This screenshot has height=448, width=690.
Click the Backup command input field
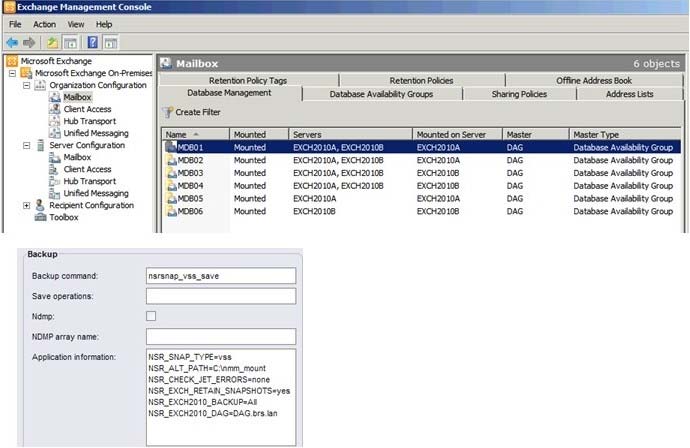click(x=221, y=276)
